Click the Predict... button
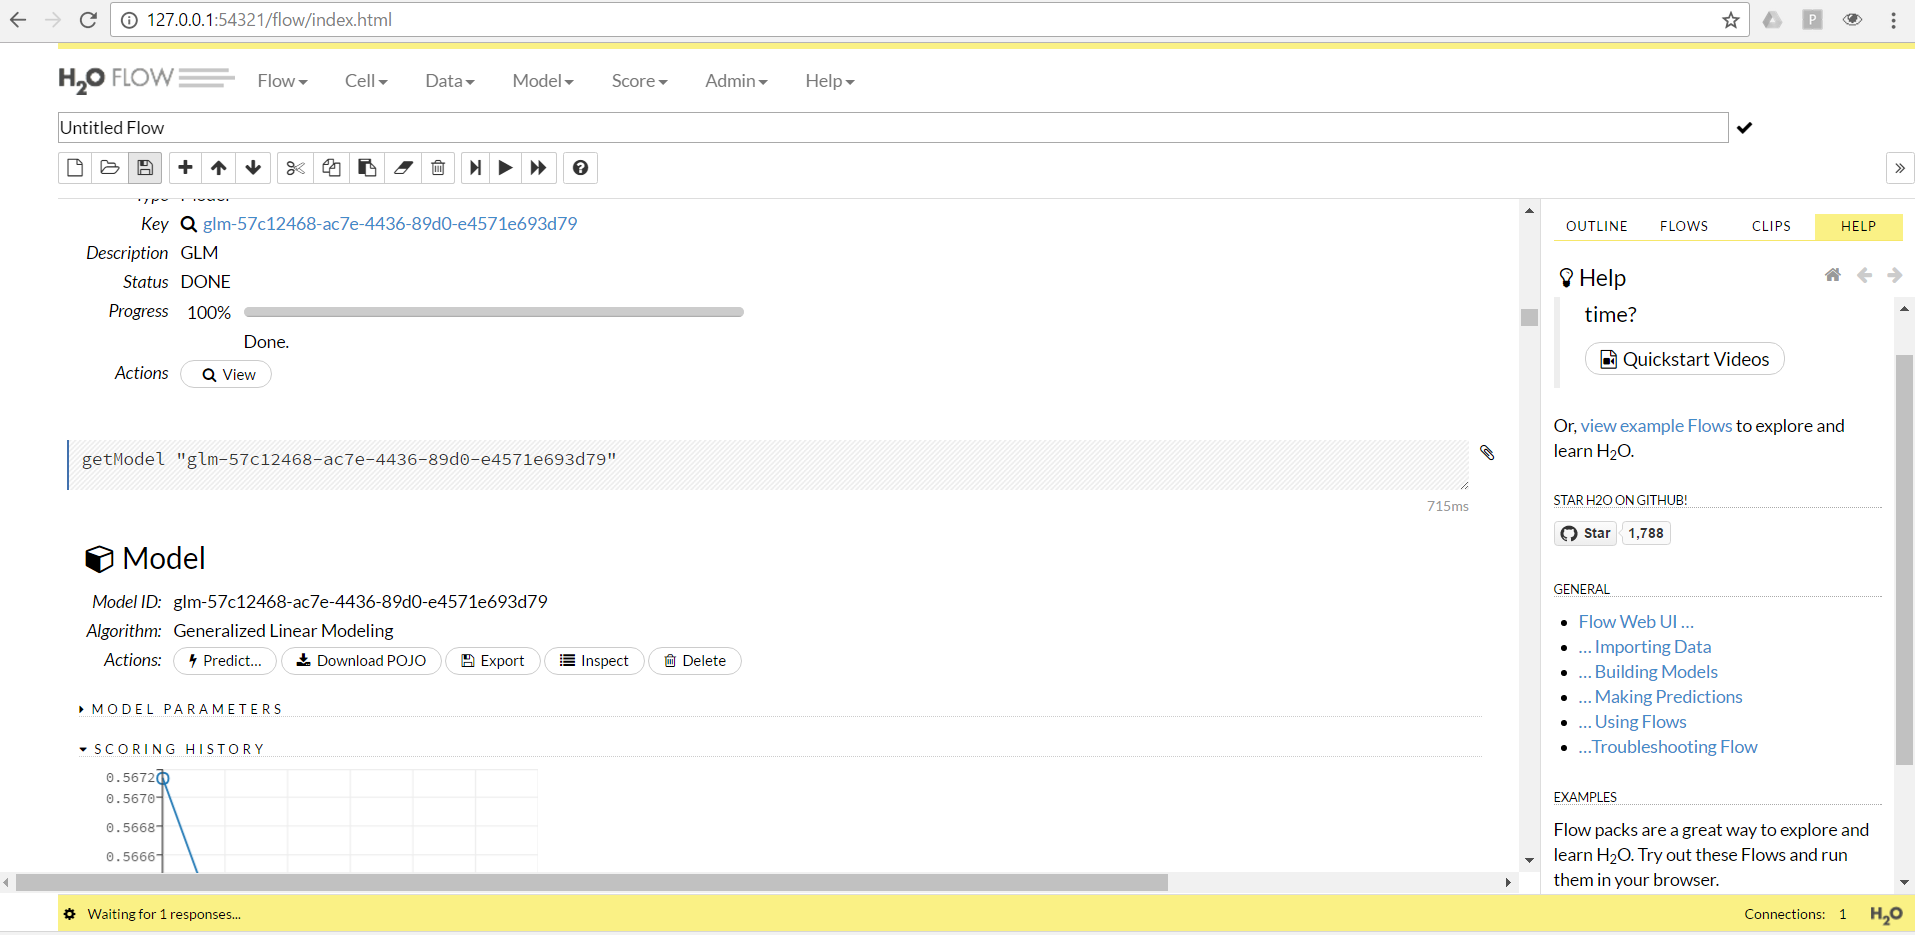The height and width of the screenshot is (935, 1915). [x=226, y=661]
